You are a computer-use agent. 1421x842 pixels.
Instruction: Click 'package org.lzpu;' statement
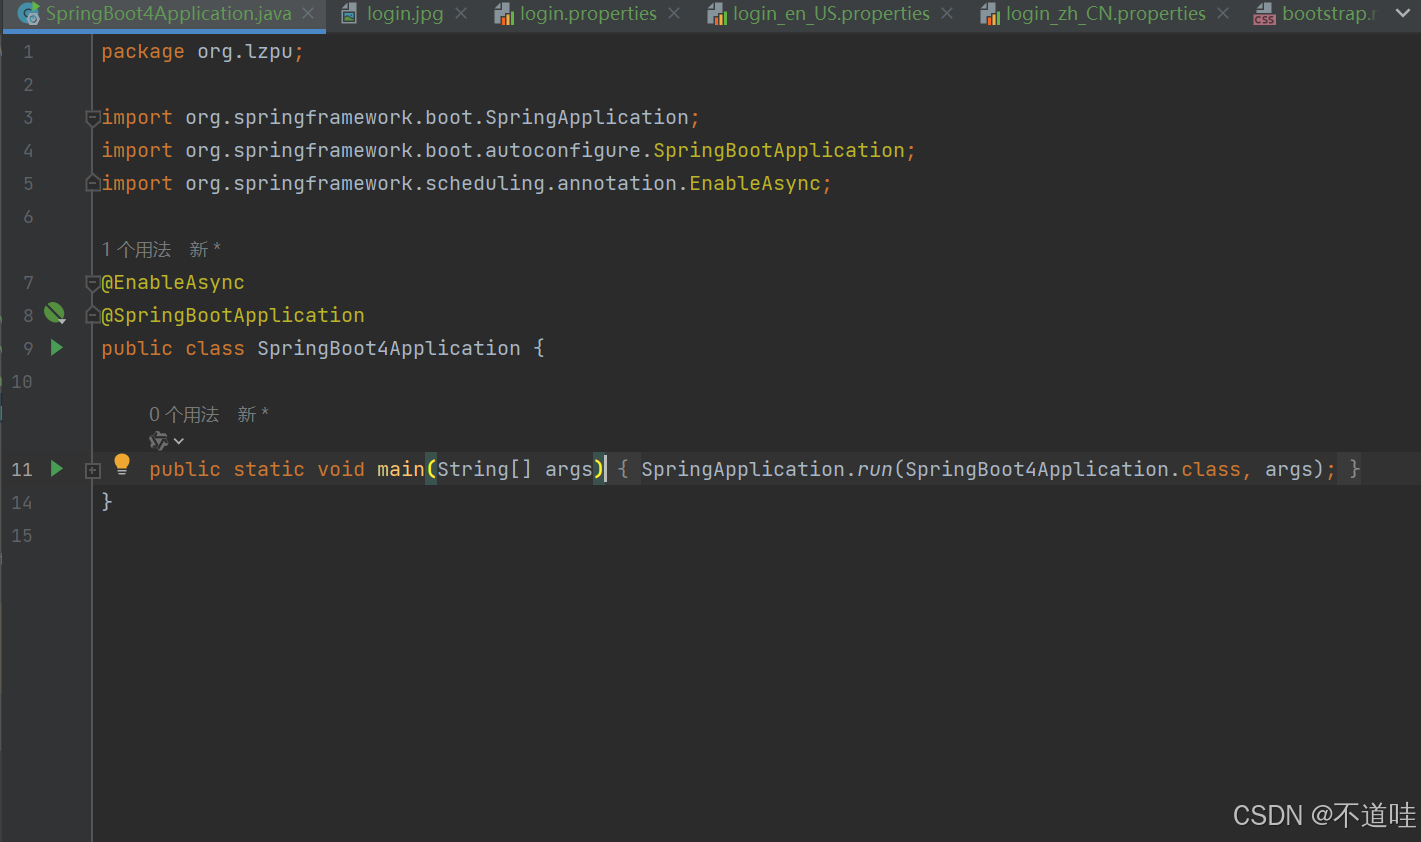tap(202, 51)
